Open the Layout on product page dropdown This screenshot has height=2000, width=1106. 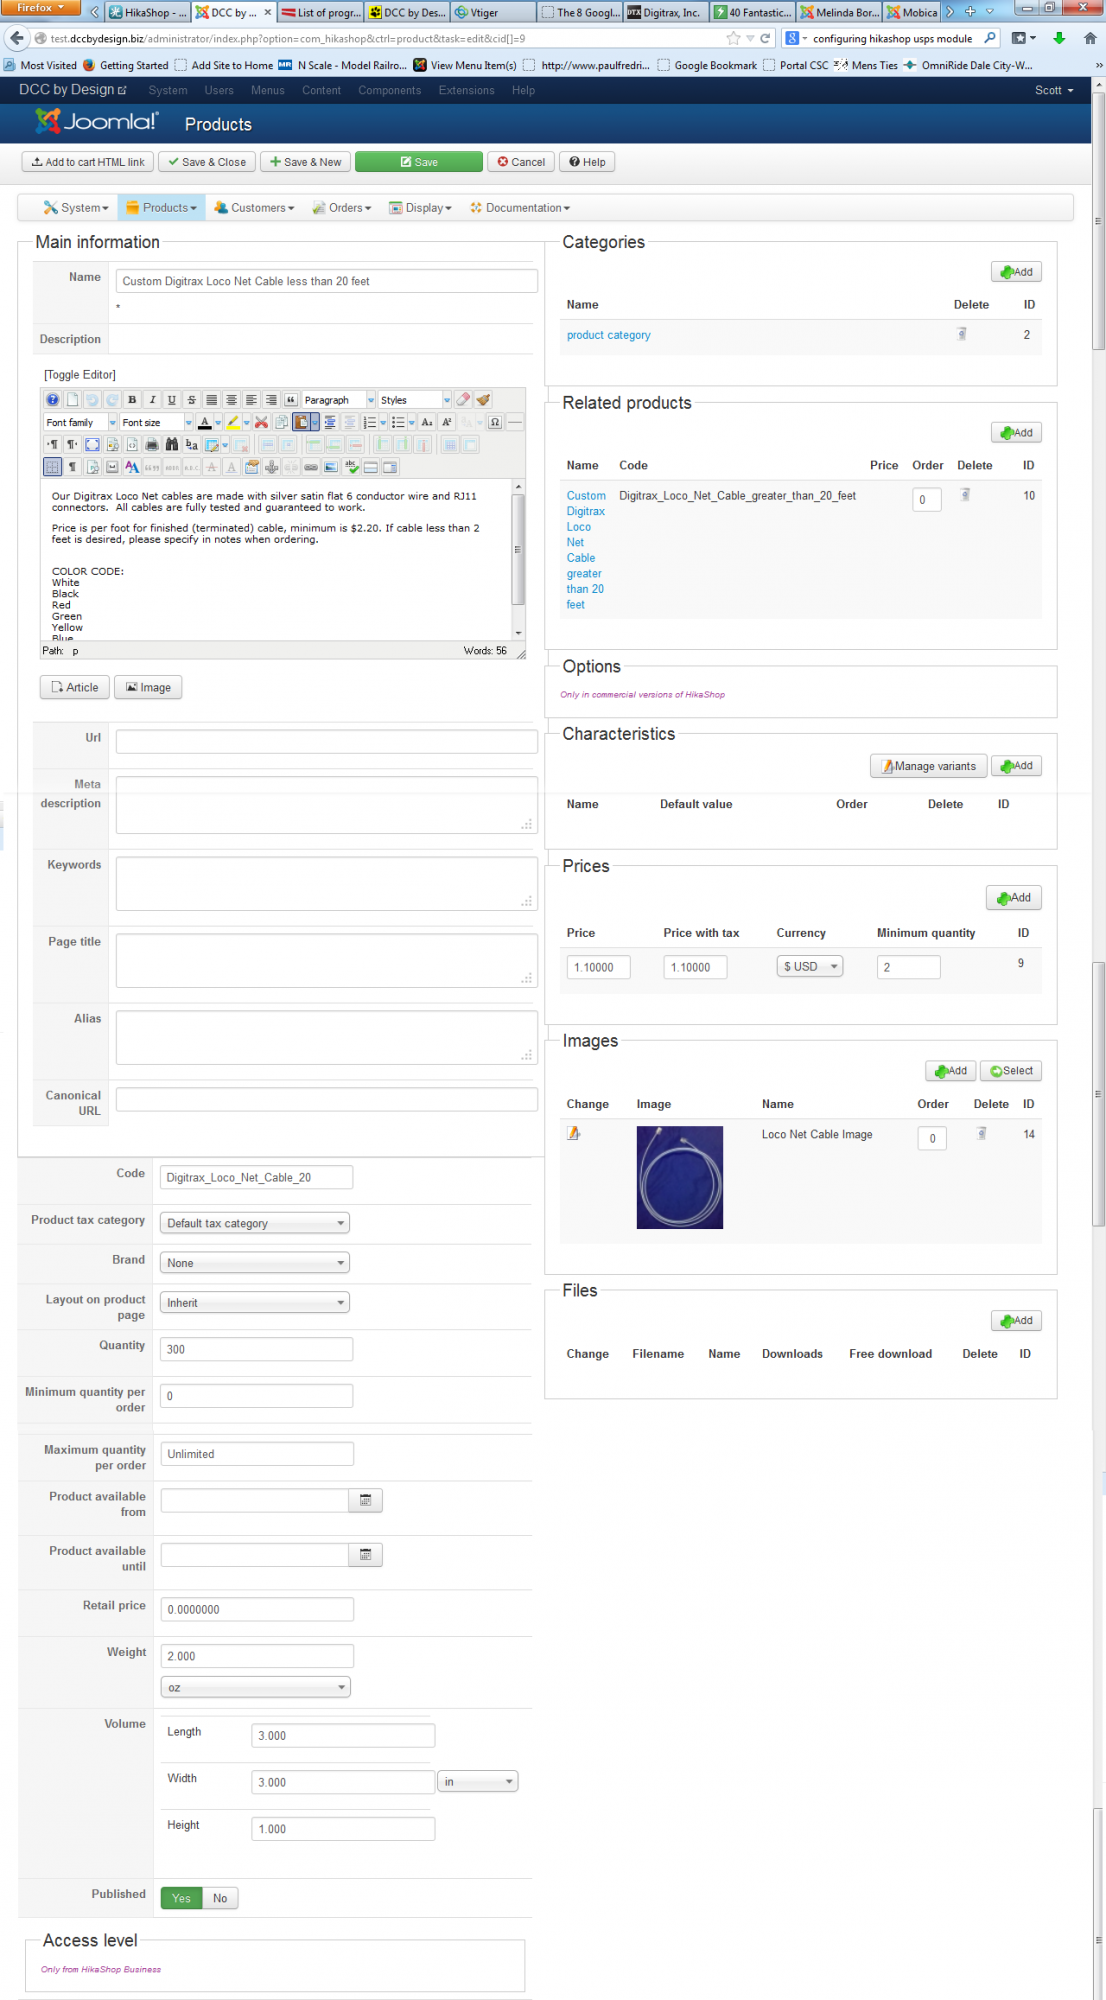click(255, 1303)
